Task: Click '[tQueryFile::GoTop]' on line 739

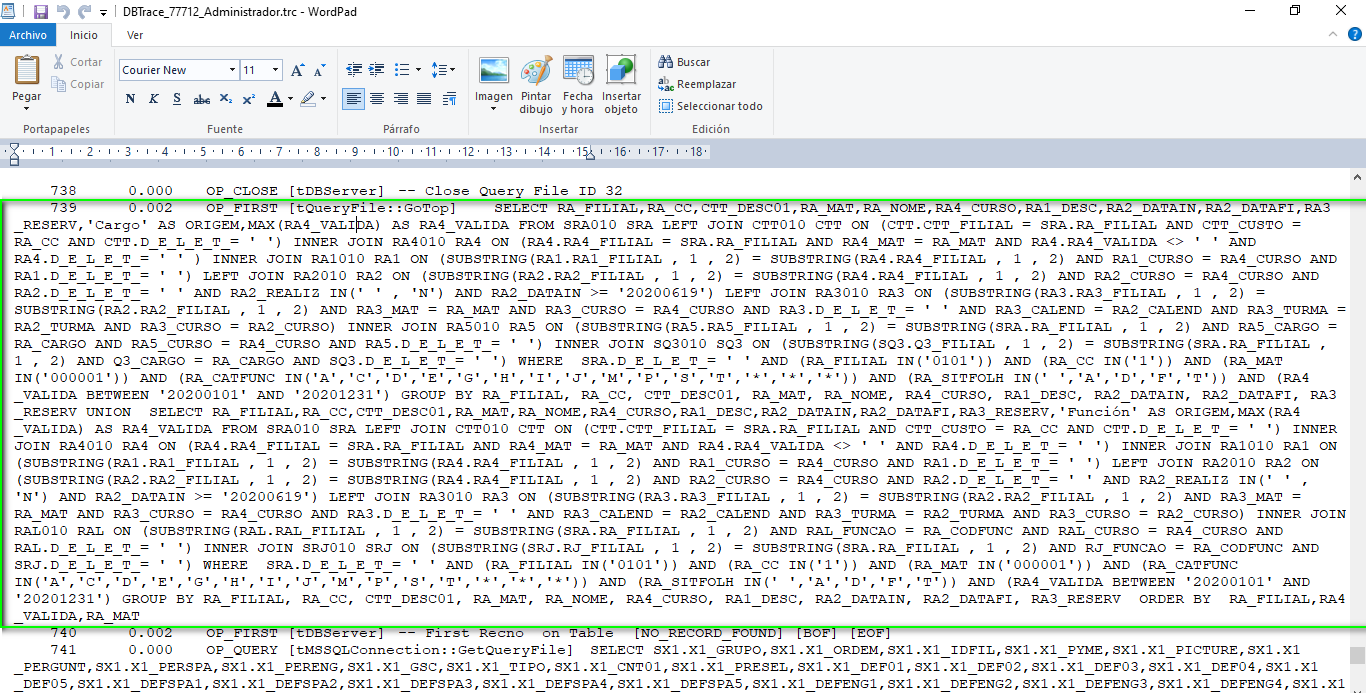Action: click(x=373, y=208)
